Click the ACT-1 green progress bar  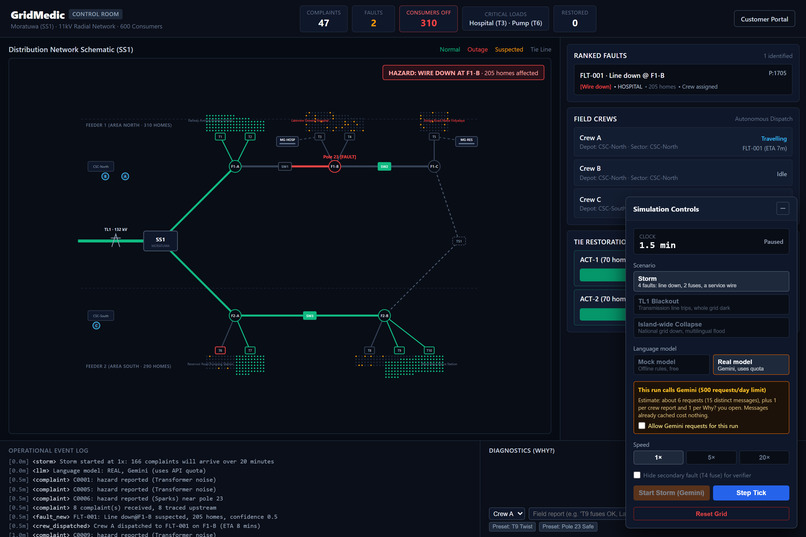point(602,275)
